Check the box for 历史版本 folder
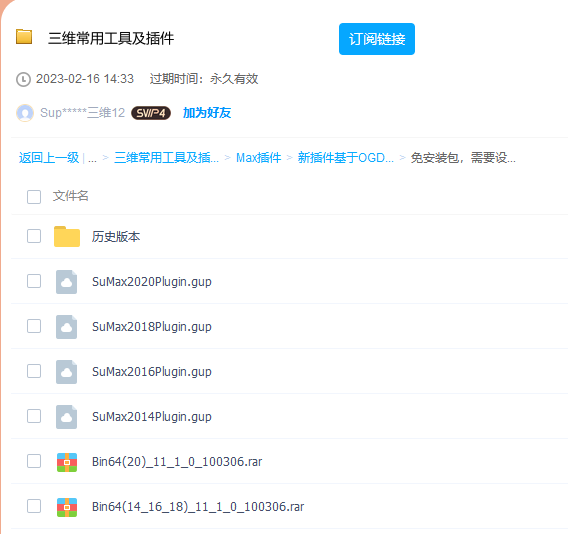The width and height of the screenshot is (568, 534). click(34, 236)
